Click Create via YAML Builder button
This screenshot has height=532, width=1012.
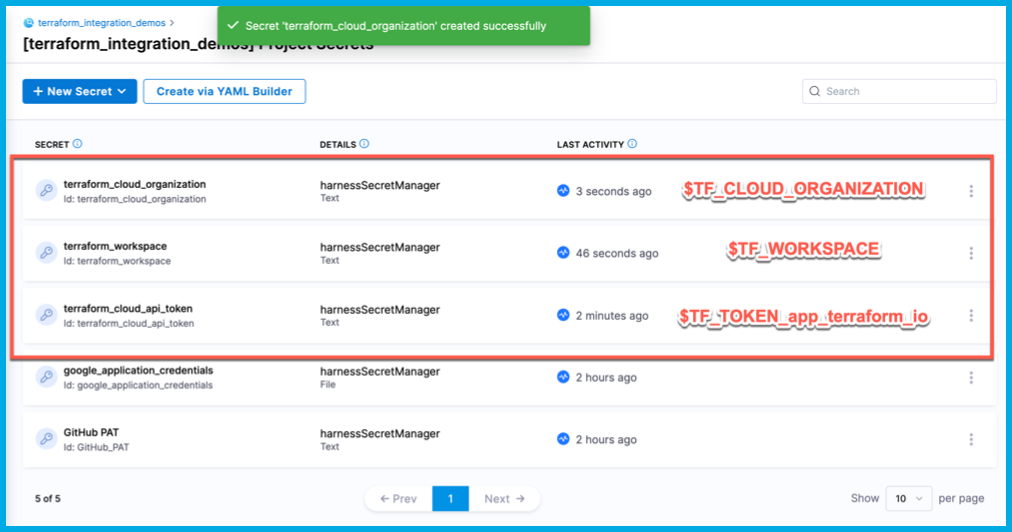[x=224, y=91]
